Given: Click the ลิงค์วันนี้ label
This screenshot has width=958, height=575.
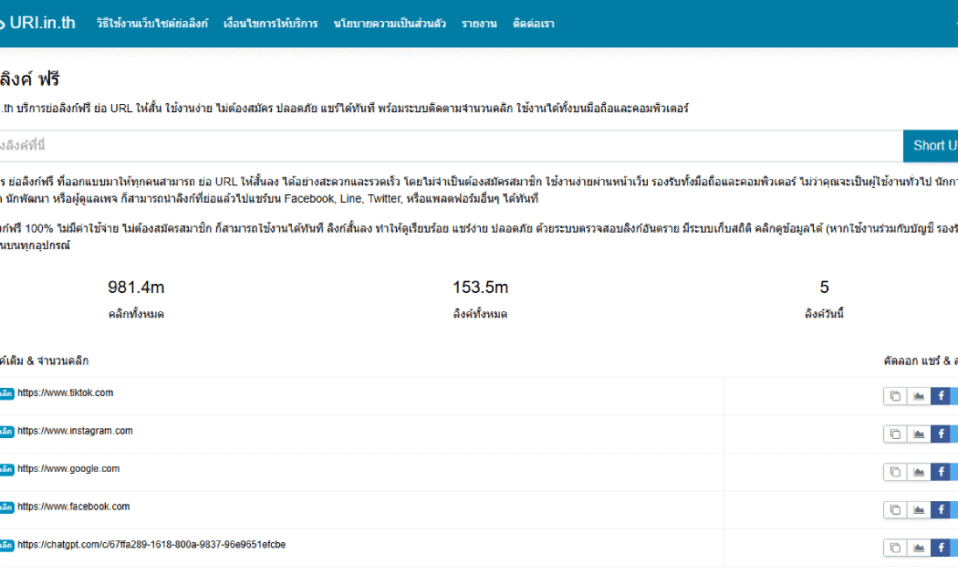Looking at the screenshot, I should pos(824,314).
